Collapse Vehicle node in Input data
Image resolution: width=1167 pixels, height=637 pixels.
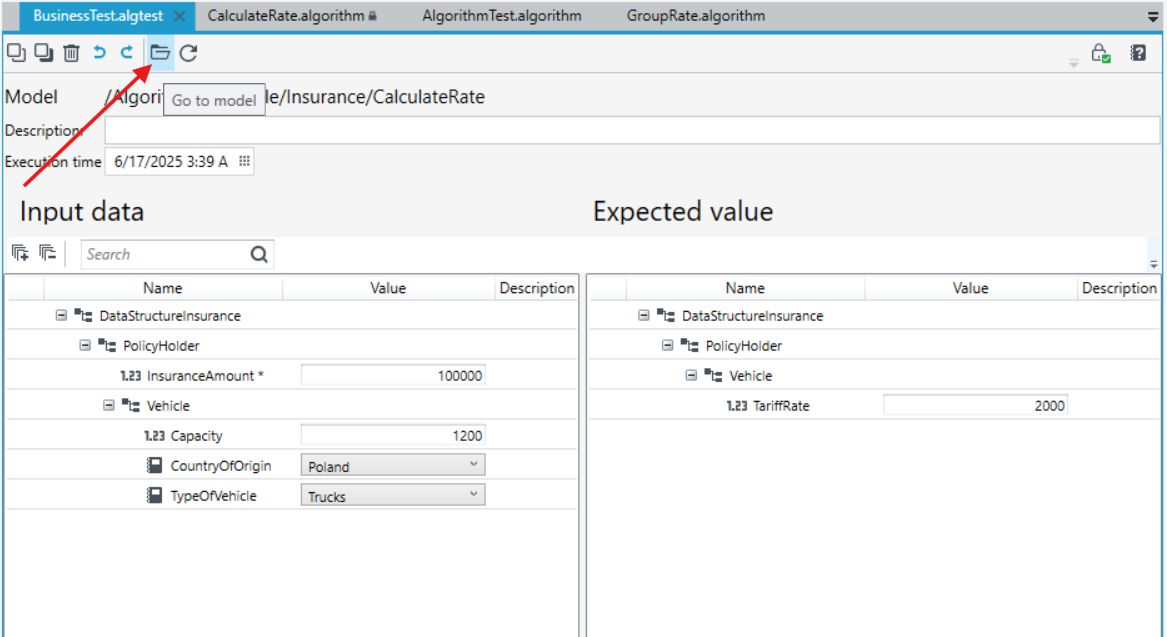pos(109,406)
